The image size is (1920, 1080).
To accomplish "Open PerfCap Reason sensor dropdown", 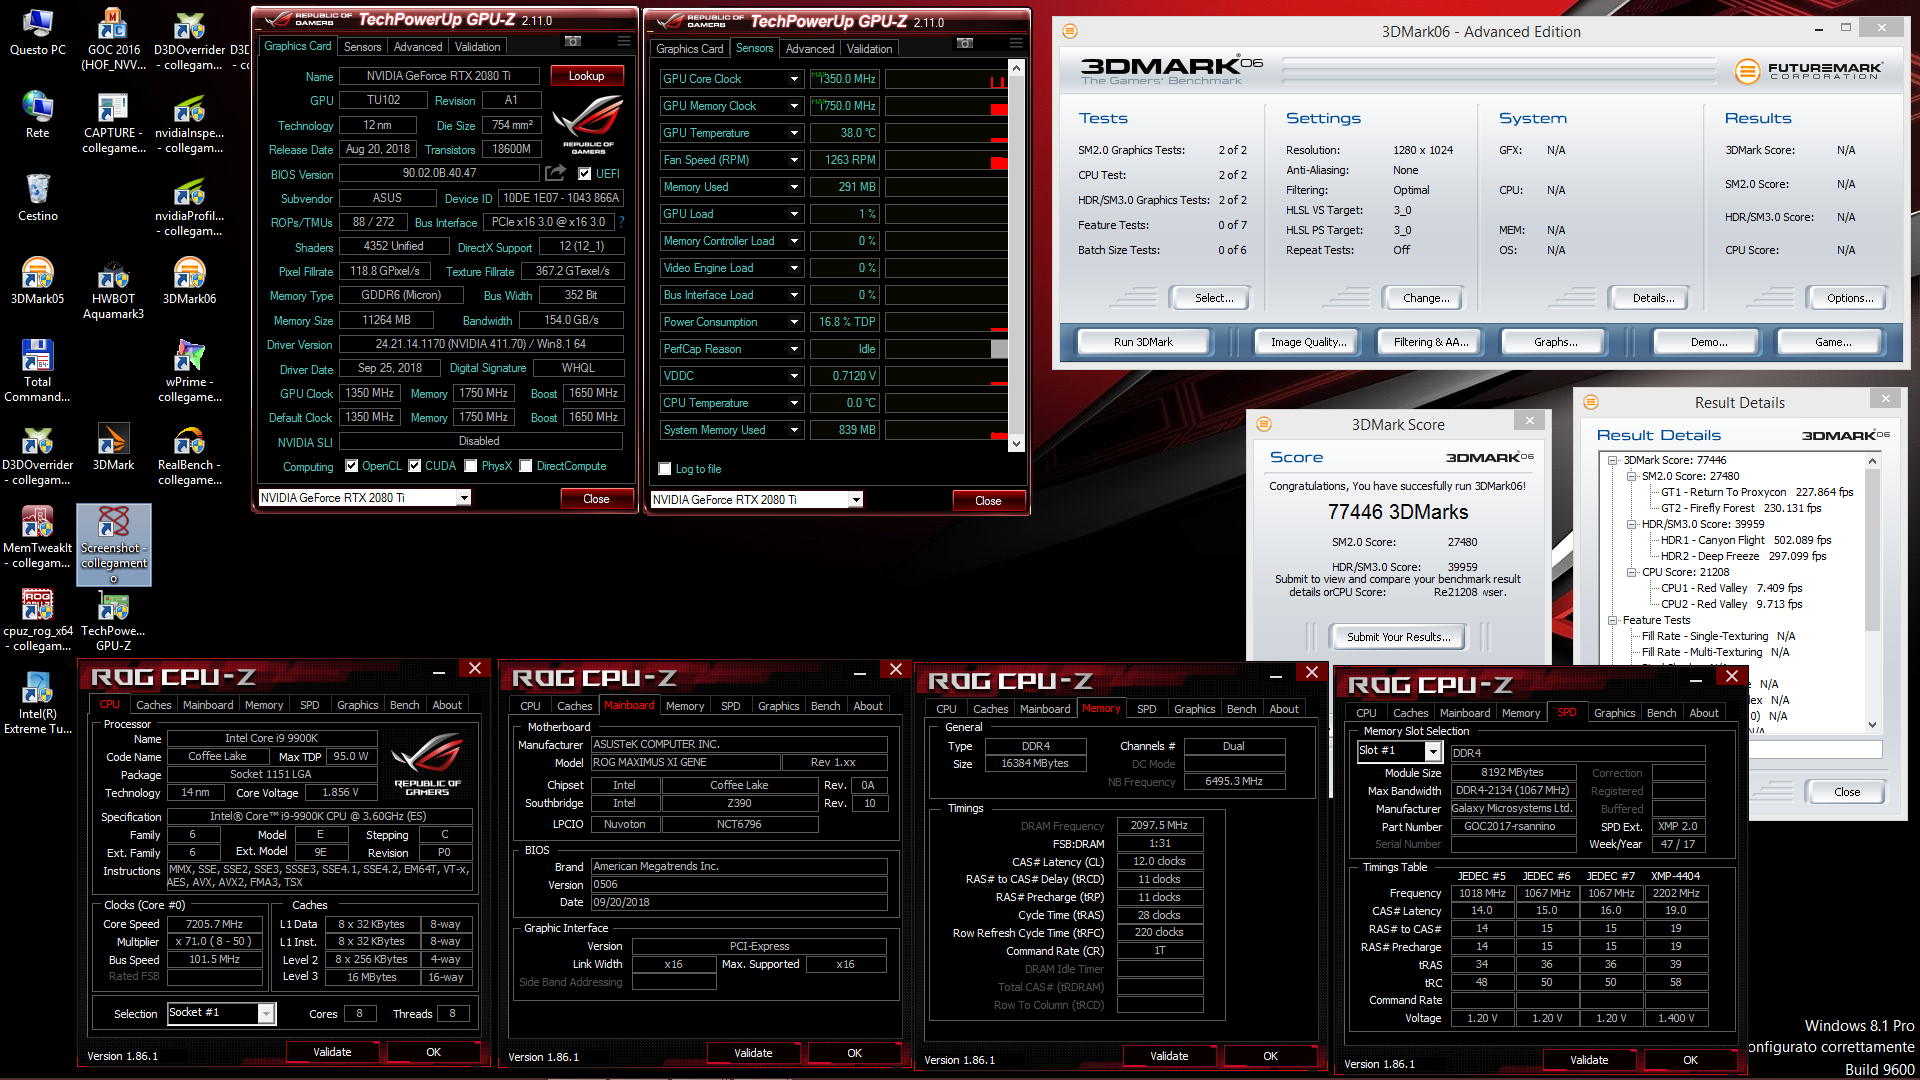I will pos(794,349).
